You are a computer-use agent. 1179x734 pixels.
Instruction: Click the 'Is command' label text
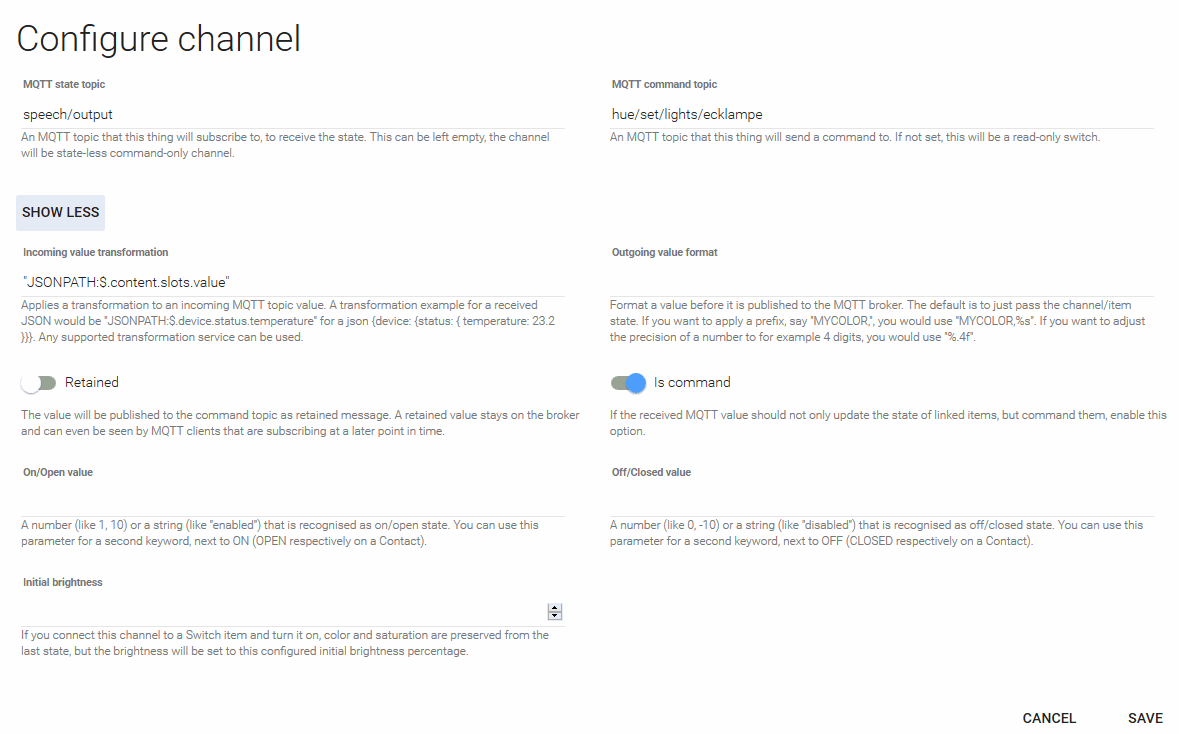[692, 382]
